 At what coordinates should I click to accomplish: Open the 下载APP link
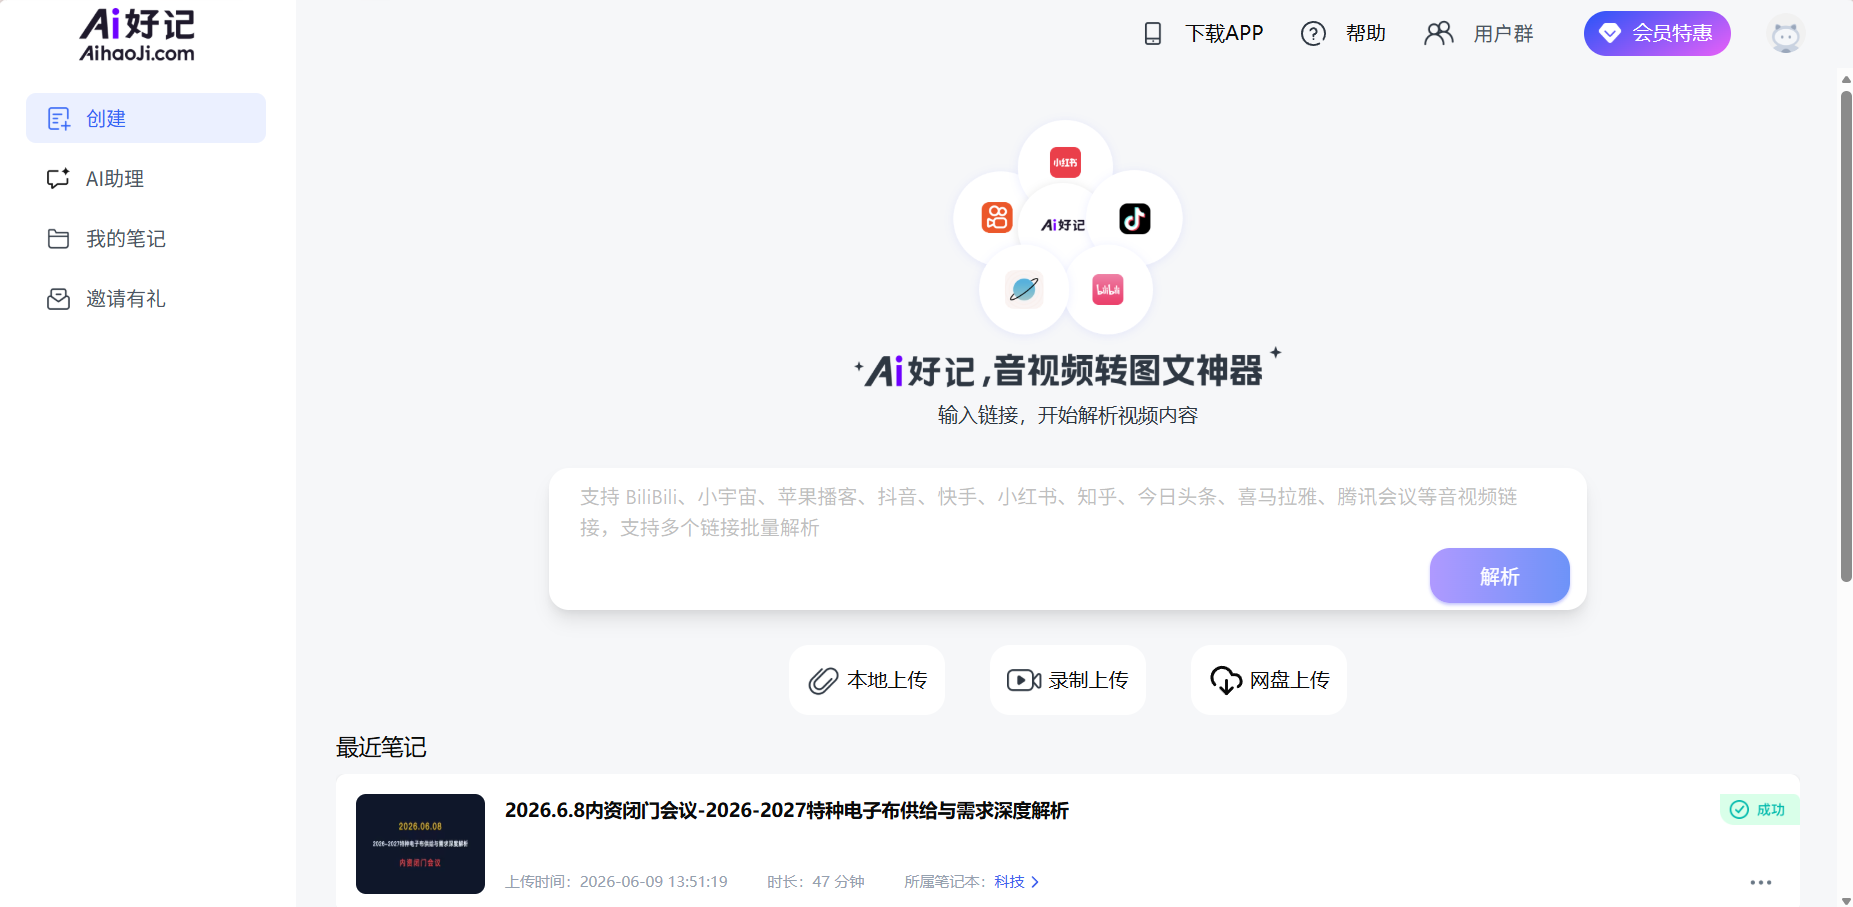pyautogui.click(x=1224, y=34)
